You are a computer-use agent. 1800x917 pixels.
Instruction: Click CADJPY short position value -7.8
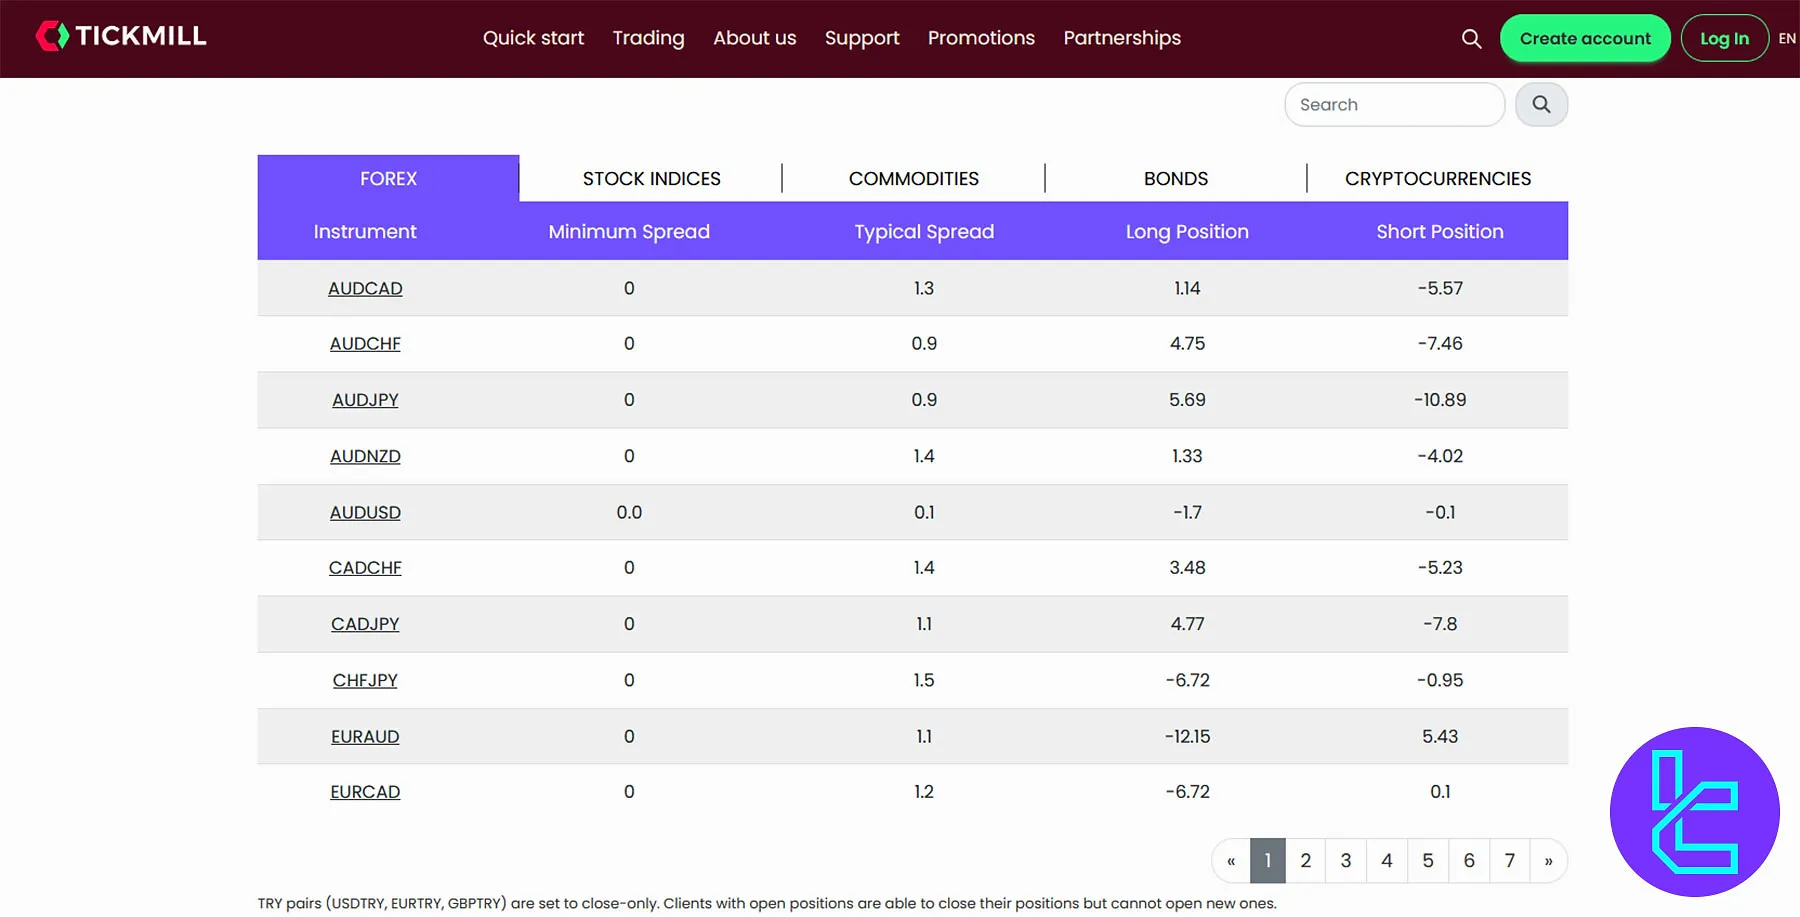coord(1440,624)
